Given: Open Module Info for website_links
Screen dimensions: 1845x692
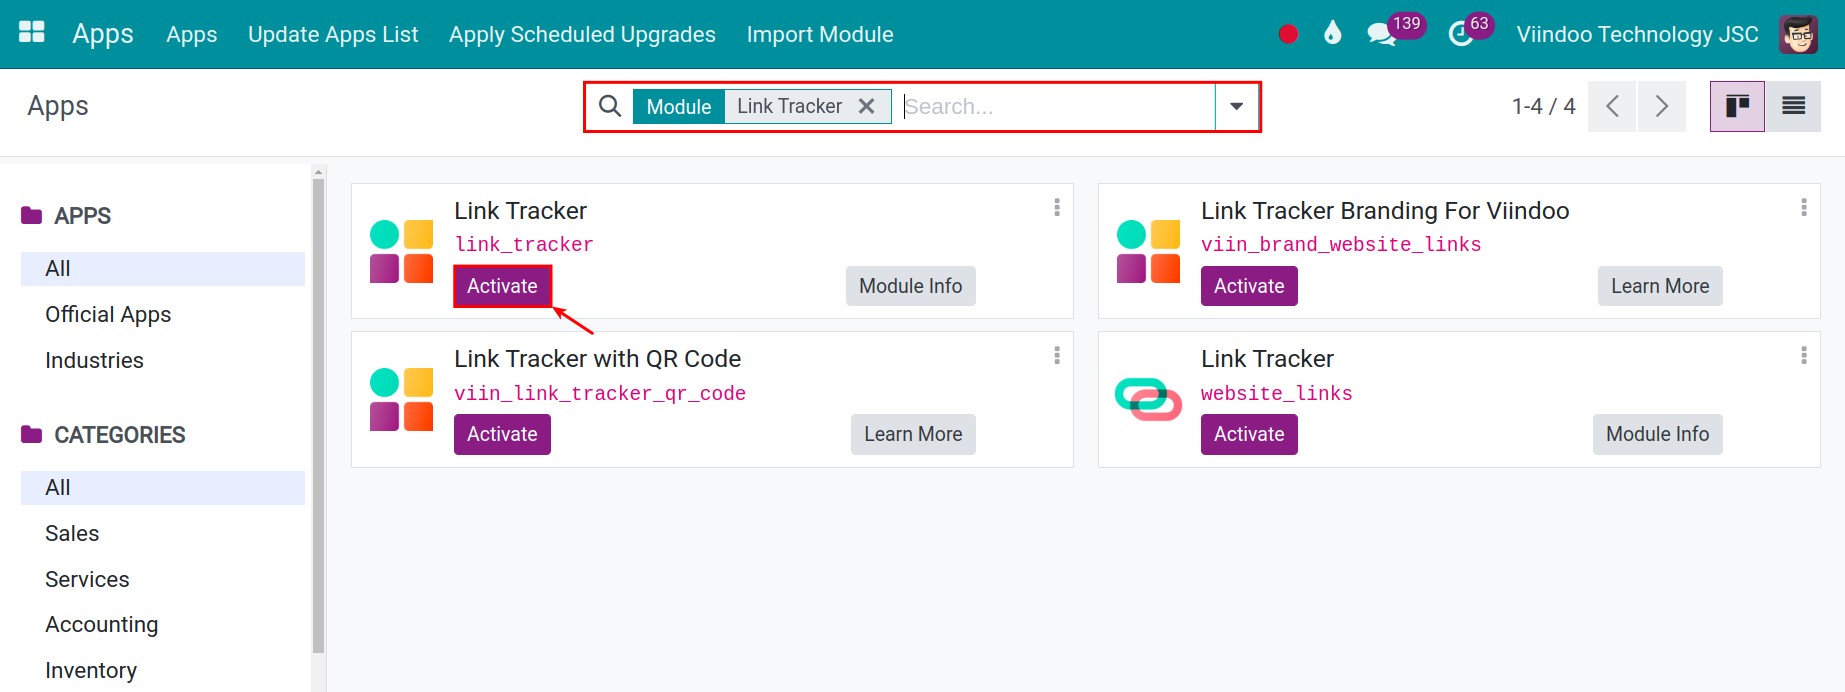Looking at the screenshot, I should point(1657,434).
